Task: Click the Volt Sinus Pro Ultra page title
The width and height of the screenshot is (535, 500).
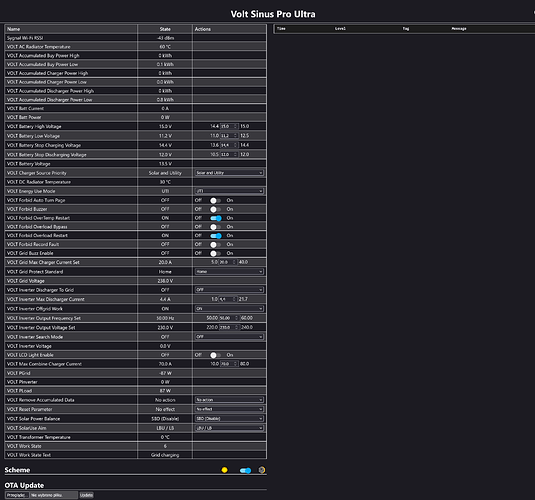Action: point(273,14)
